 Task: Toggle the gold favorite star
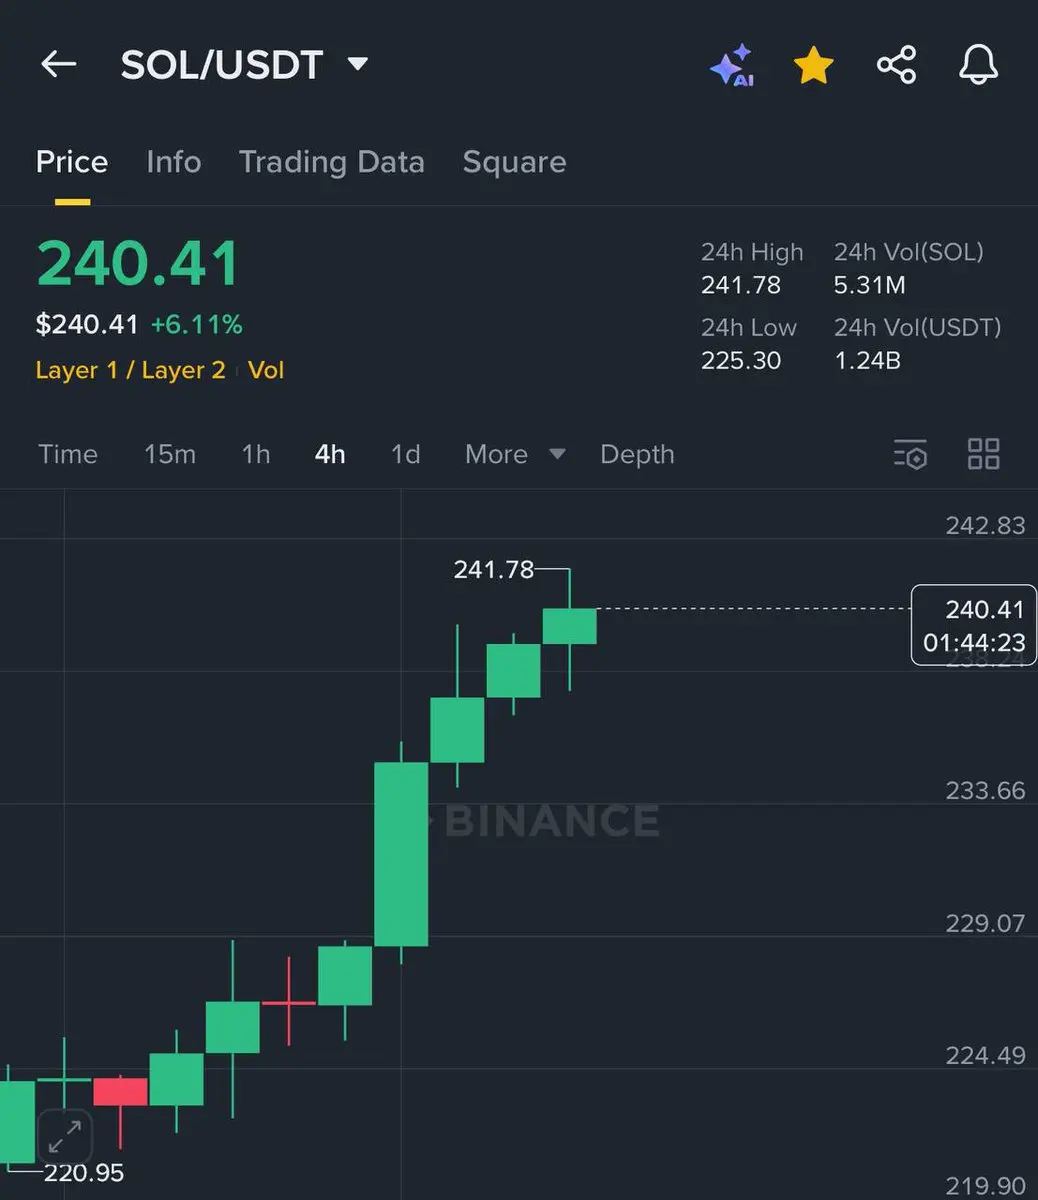[x=813, y=65]
